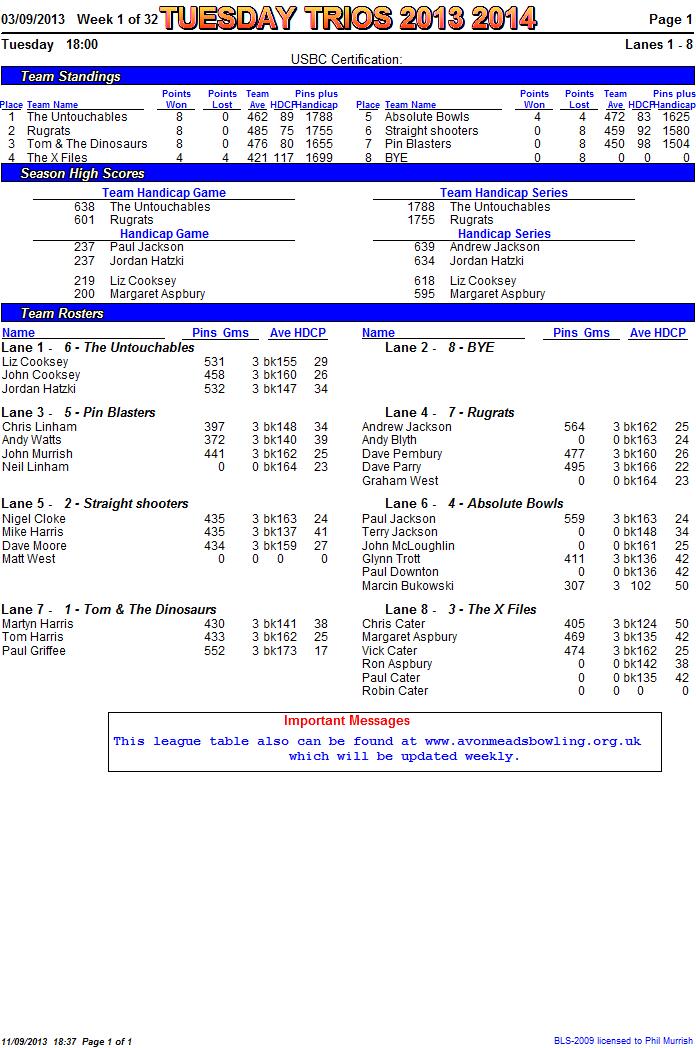Select "Straight shooters" row in Team Standings

pos(525,130)
